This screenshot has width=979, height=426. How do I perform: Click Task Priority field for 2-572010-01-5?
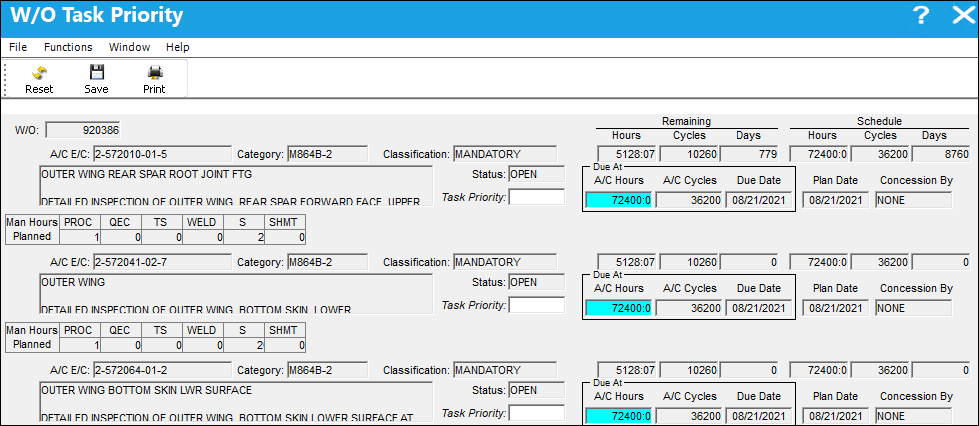[536, 197]
